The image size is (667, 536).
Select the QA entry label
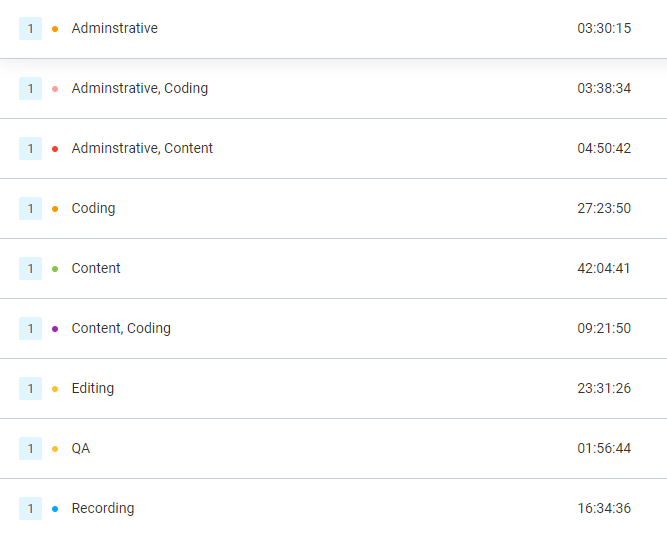(81, 448)
